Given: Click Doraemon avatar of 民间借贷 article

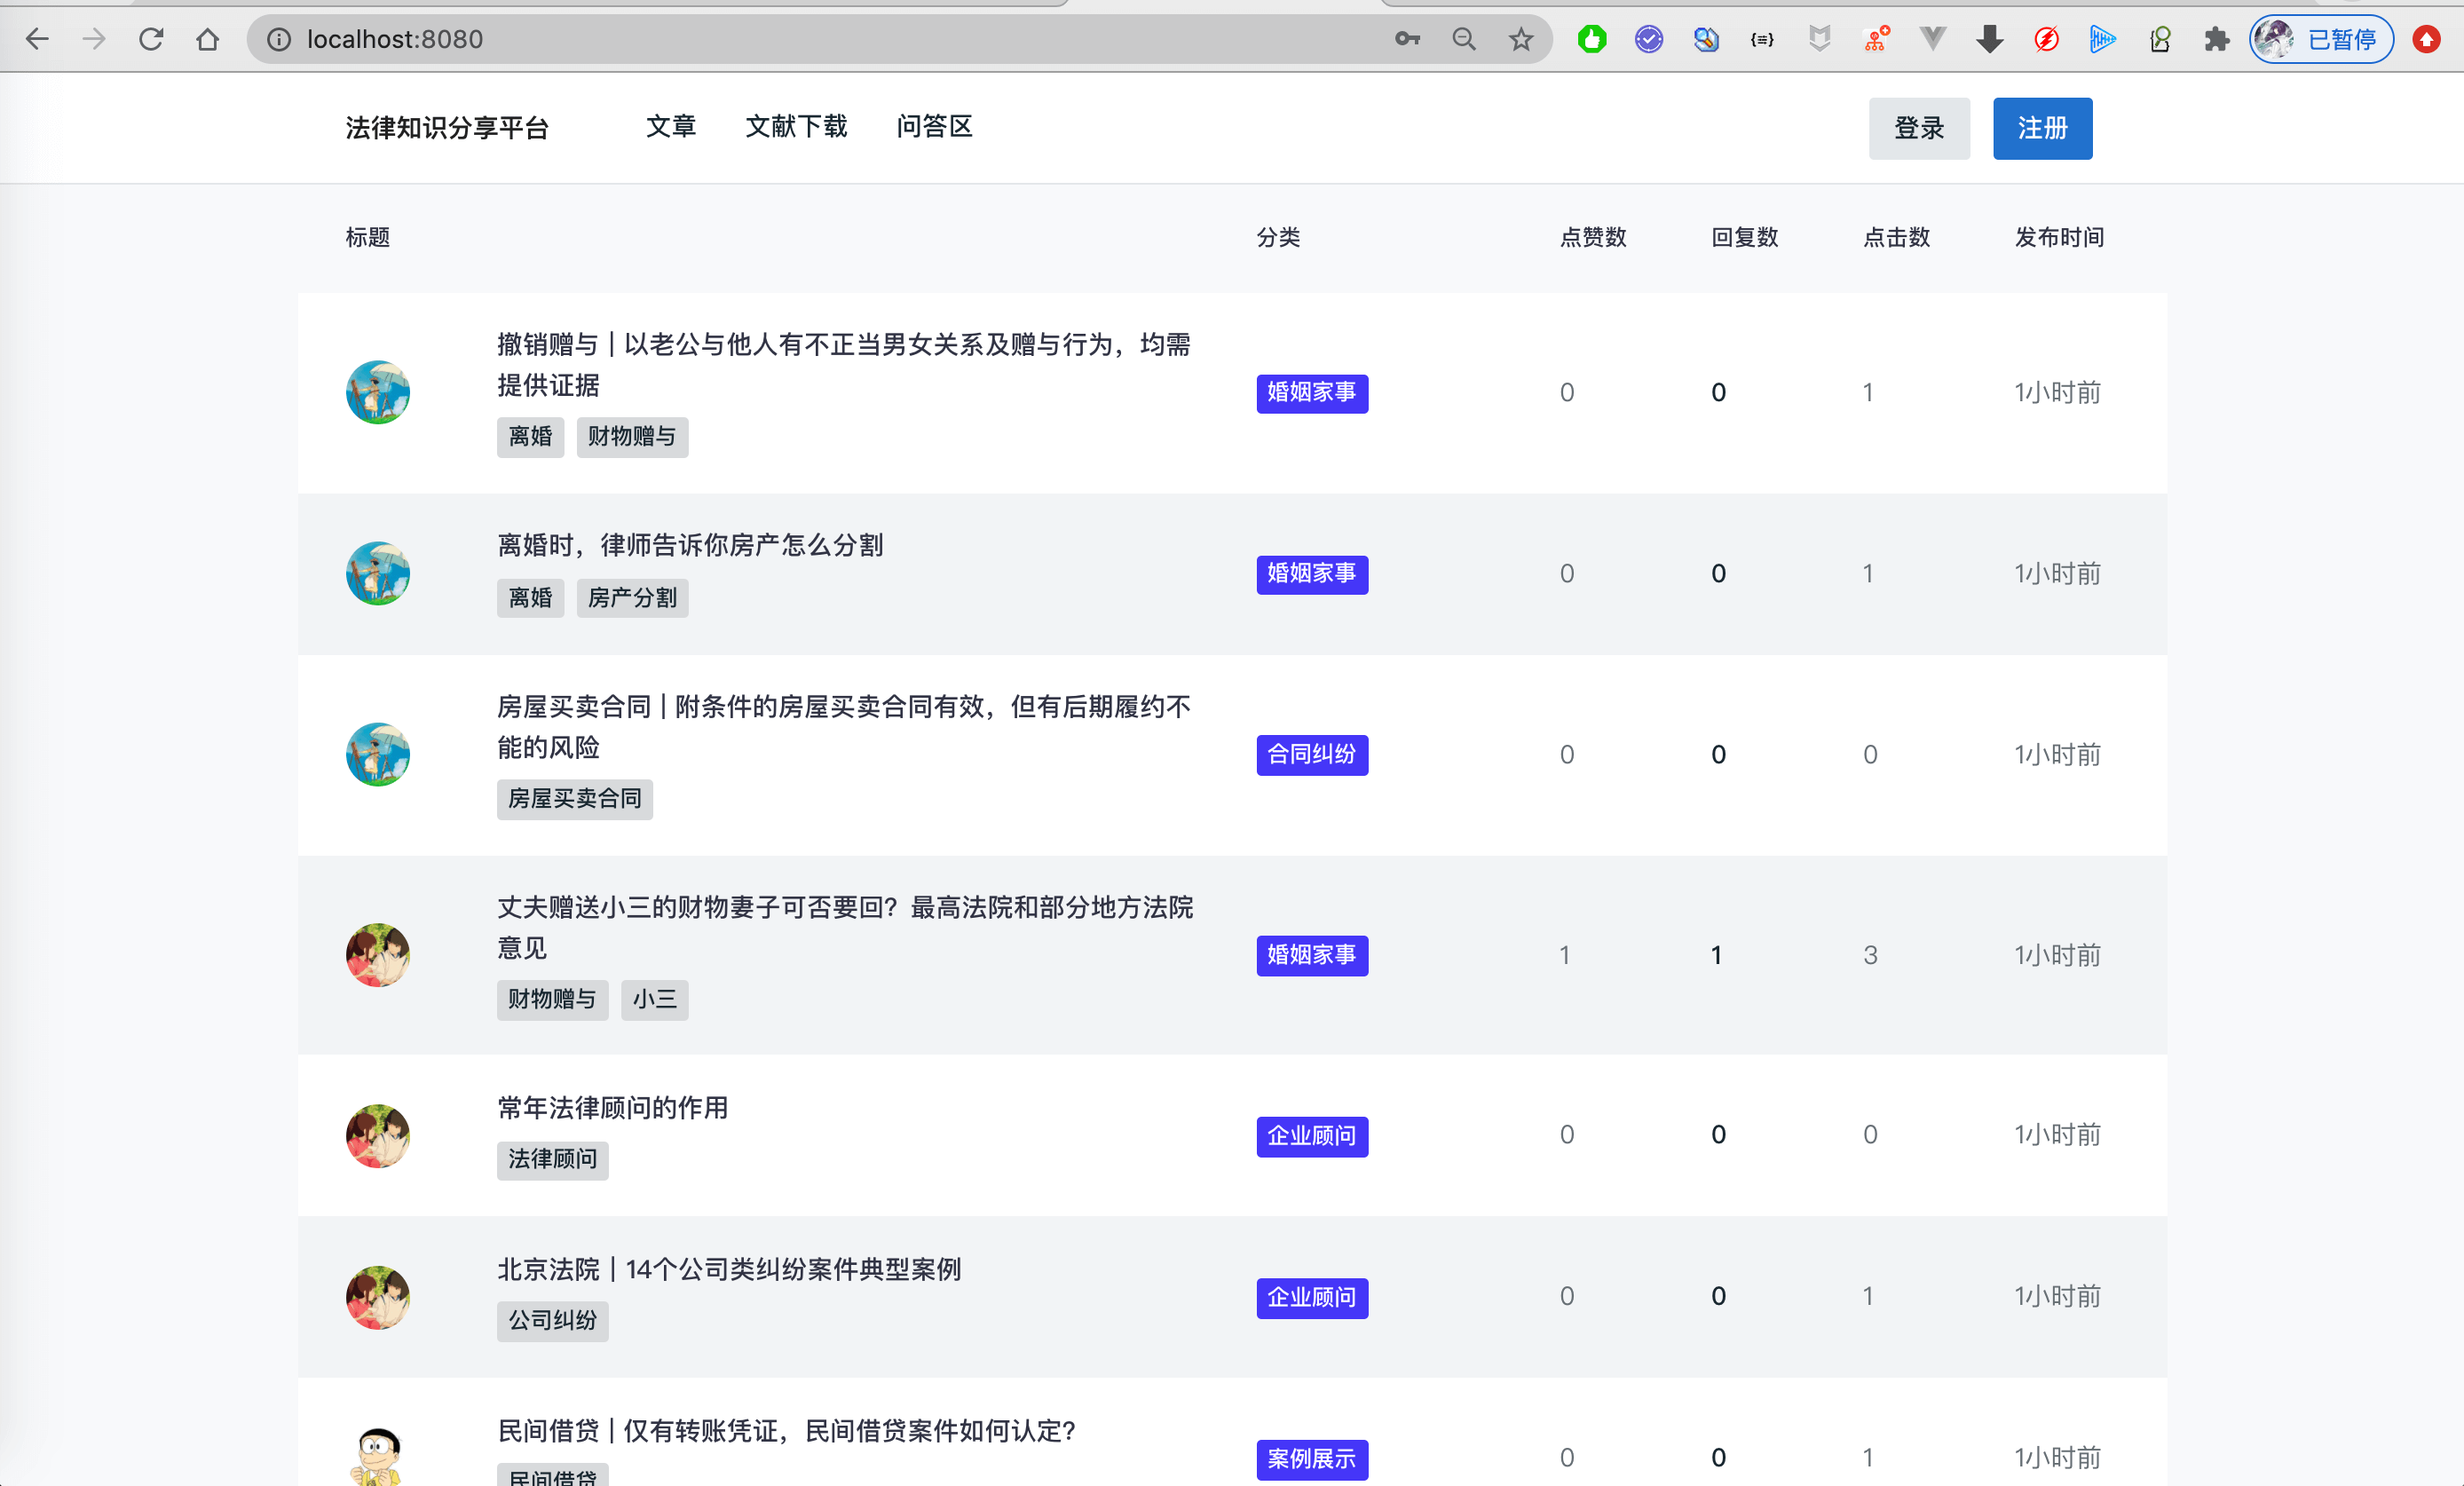Looking at the screenshot, I should [378, 1456].
